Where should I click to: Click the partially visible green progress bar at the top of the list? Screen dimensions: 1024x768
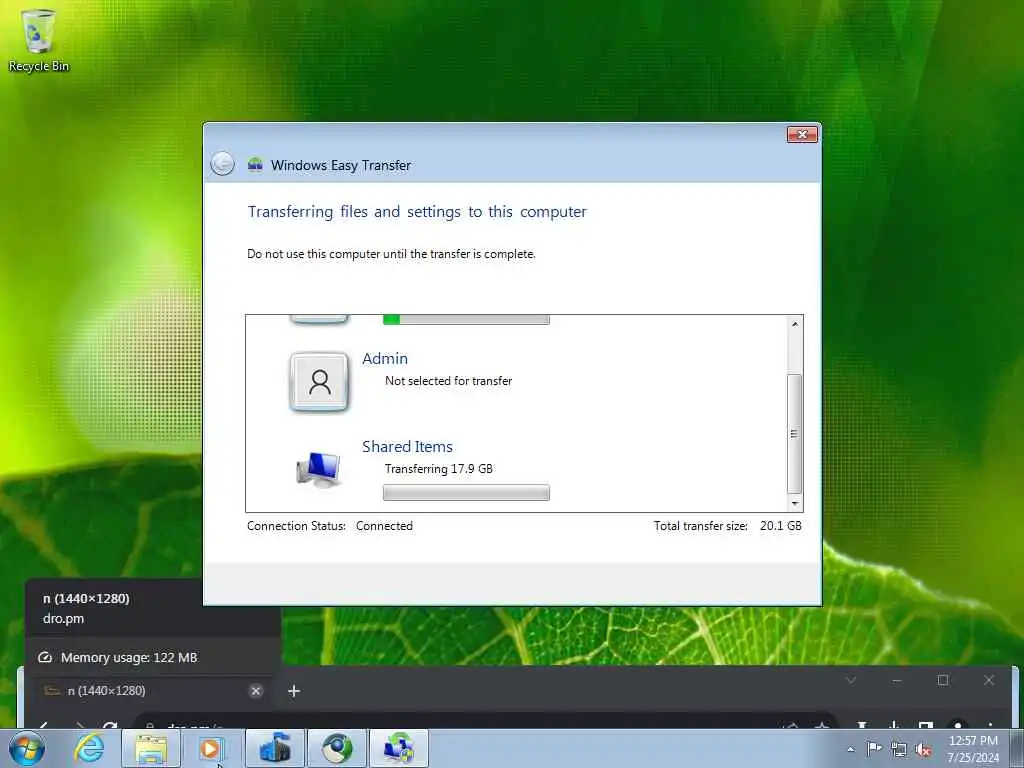pos(466,319)
